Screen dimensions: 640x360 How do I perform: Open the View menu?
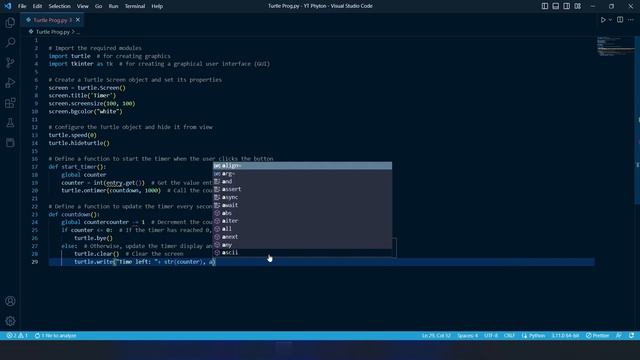pos(82,6)
